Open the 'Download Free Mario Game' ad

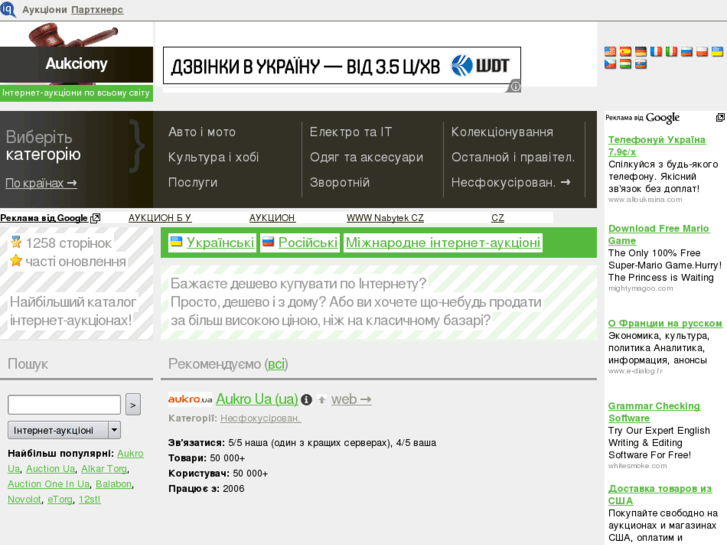[658, 234]
